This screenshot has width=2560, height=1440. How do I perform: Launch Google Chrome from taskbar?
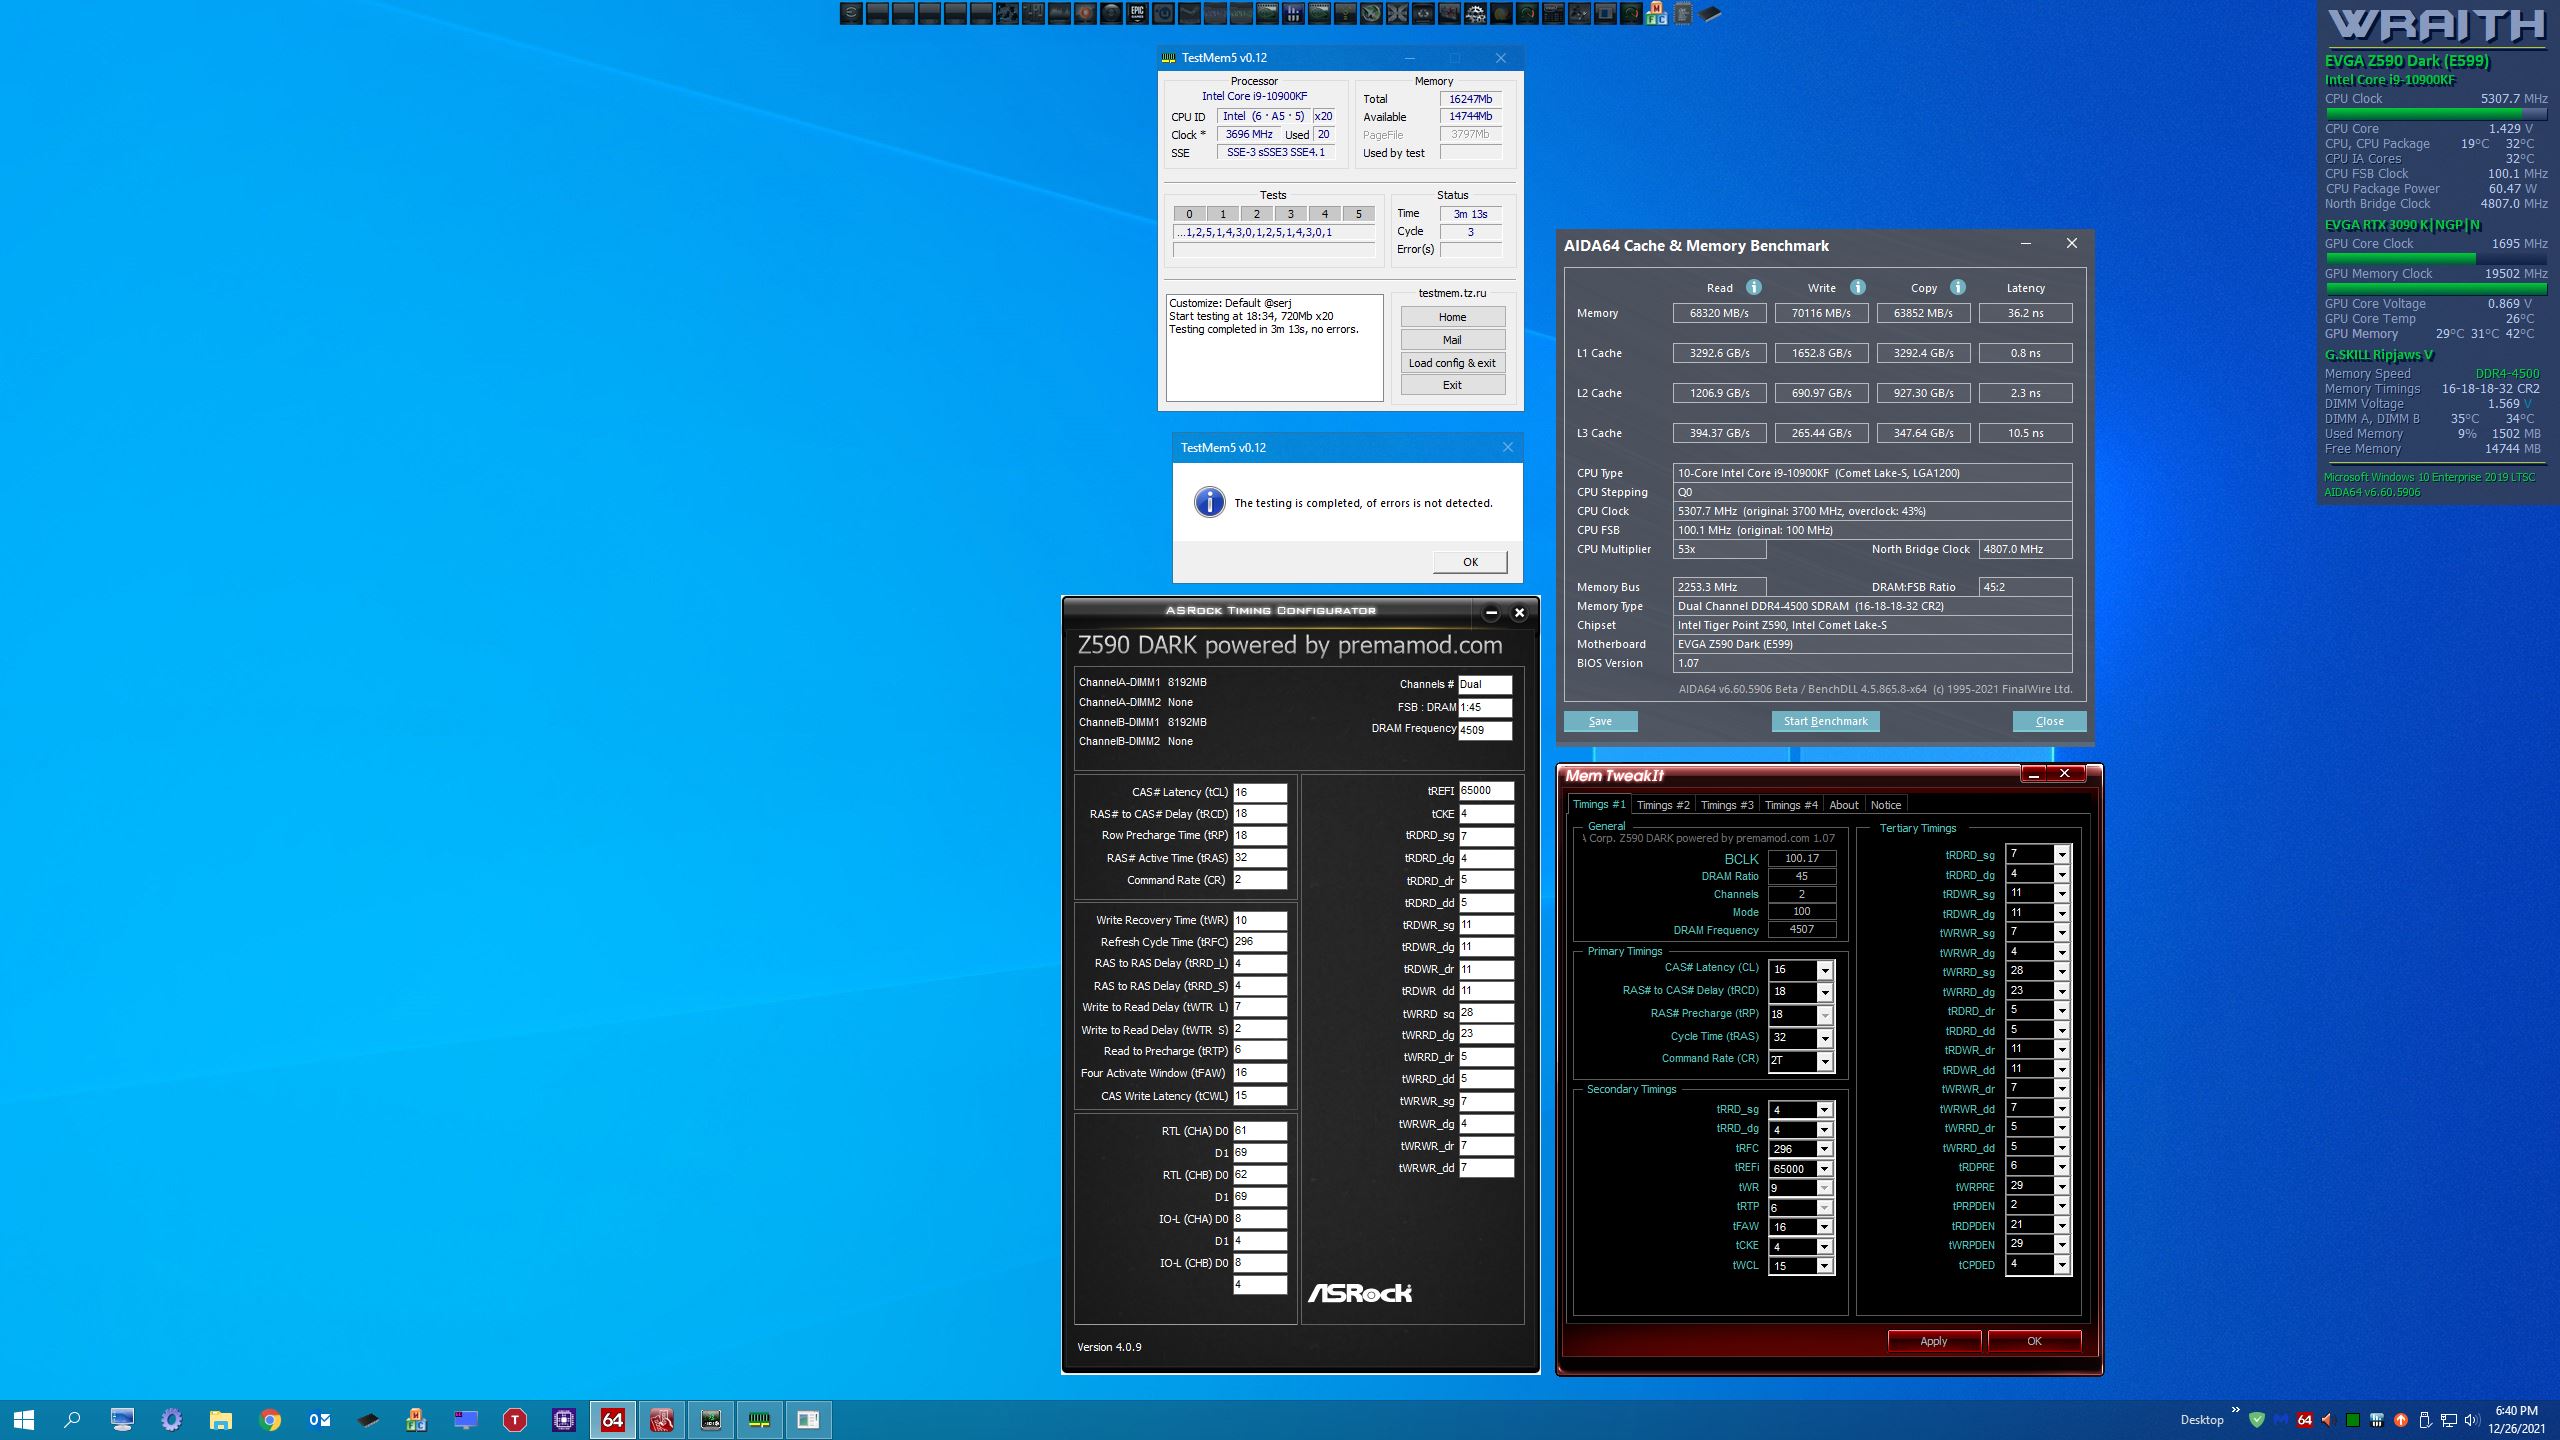[x=270, y=1419]
